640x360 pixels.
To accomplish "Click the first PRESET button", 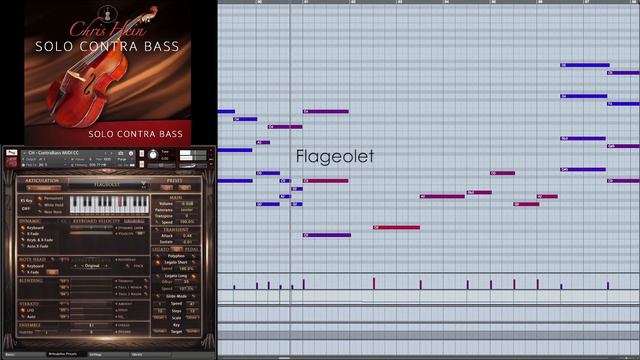I will click(x=166, y=187).
